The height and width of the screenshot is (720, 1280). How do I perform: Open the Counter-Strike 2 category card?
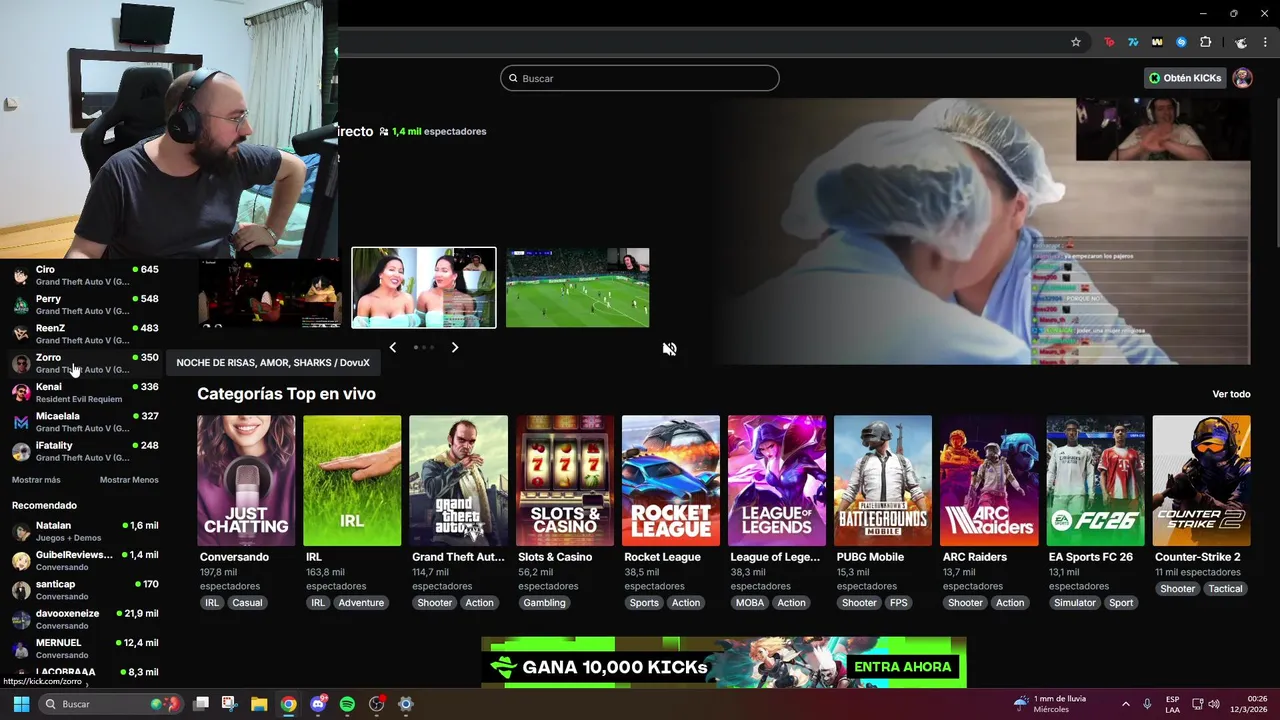pyautogui.click(x=1201, y=481)
